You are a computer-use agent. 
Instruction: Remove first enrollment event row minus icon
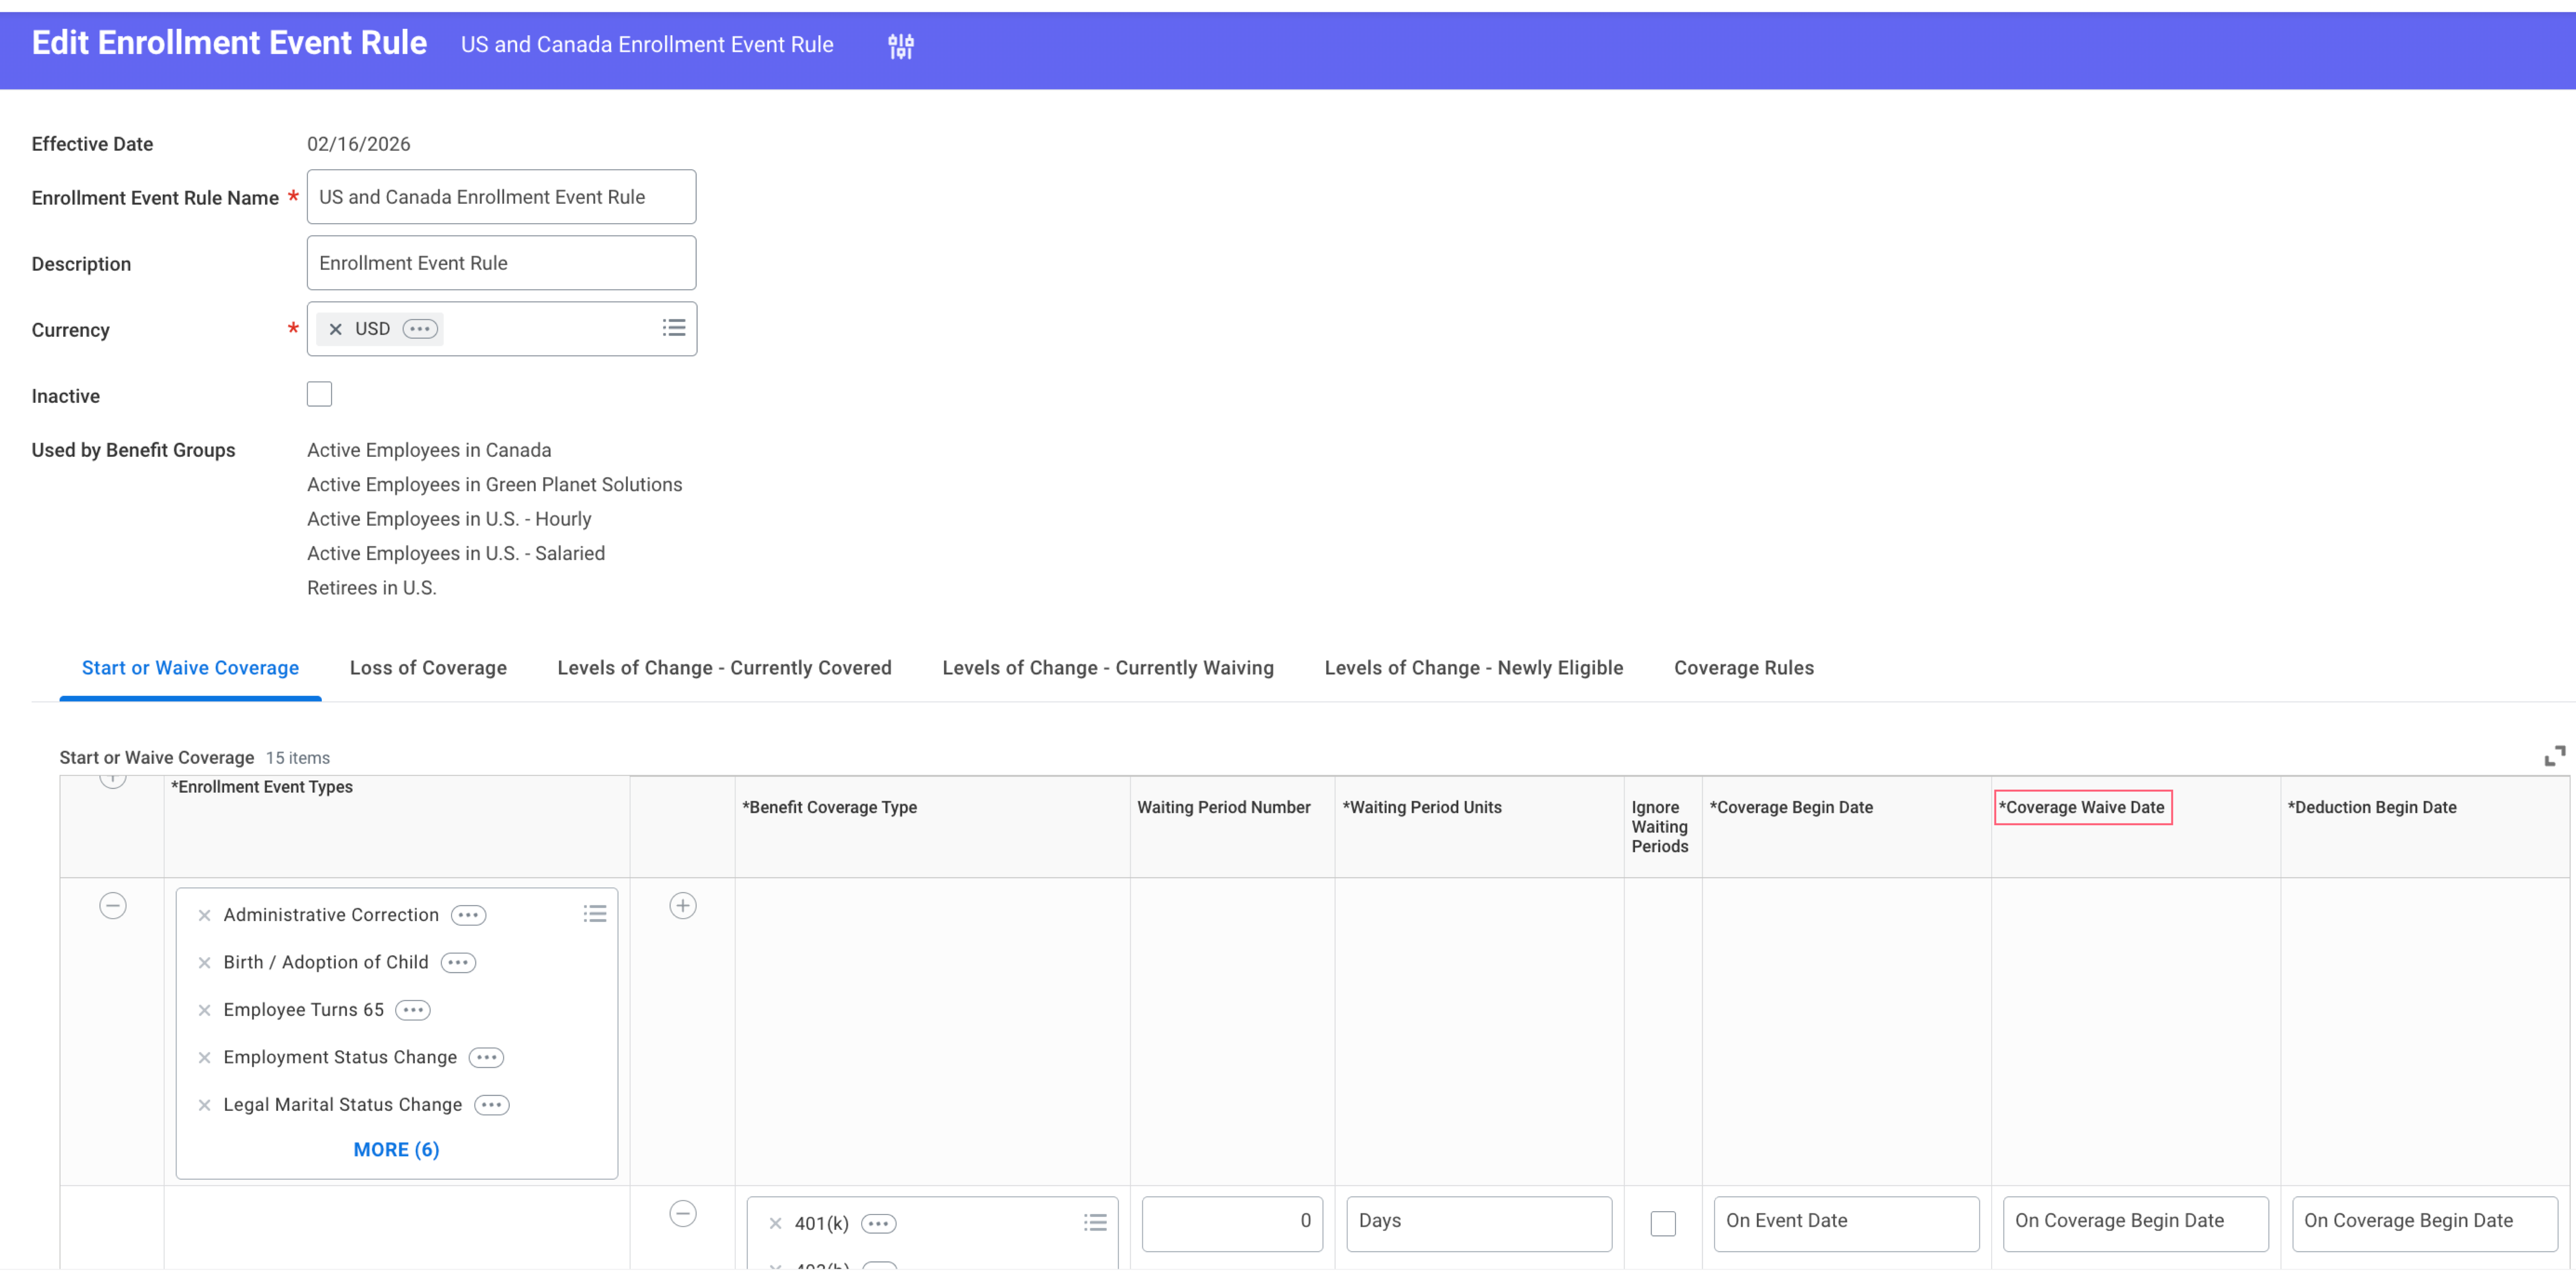(x=113, y=906)
